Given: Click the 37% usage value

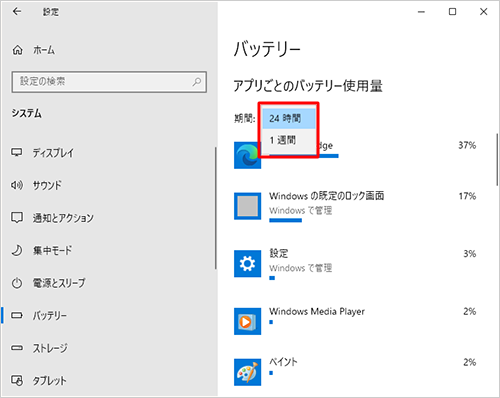Looking at the screenshot, I should (467, 145).
